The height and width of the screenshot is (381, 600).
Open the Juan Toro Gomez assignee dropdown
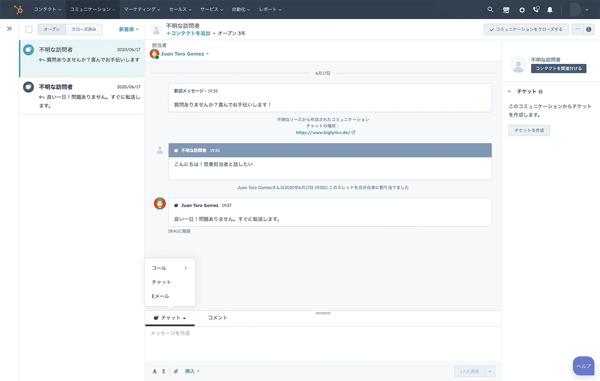point(185,54)
